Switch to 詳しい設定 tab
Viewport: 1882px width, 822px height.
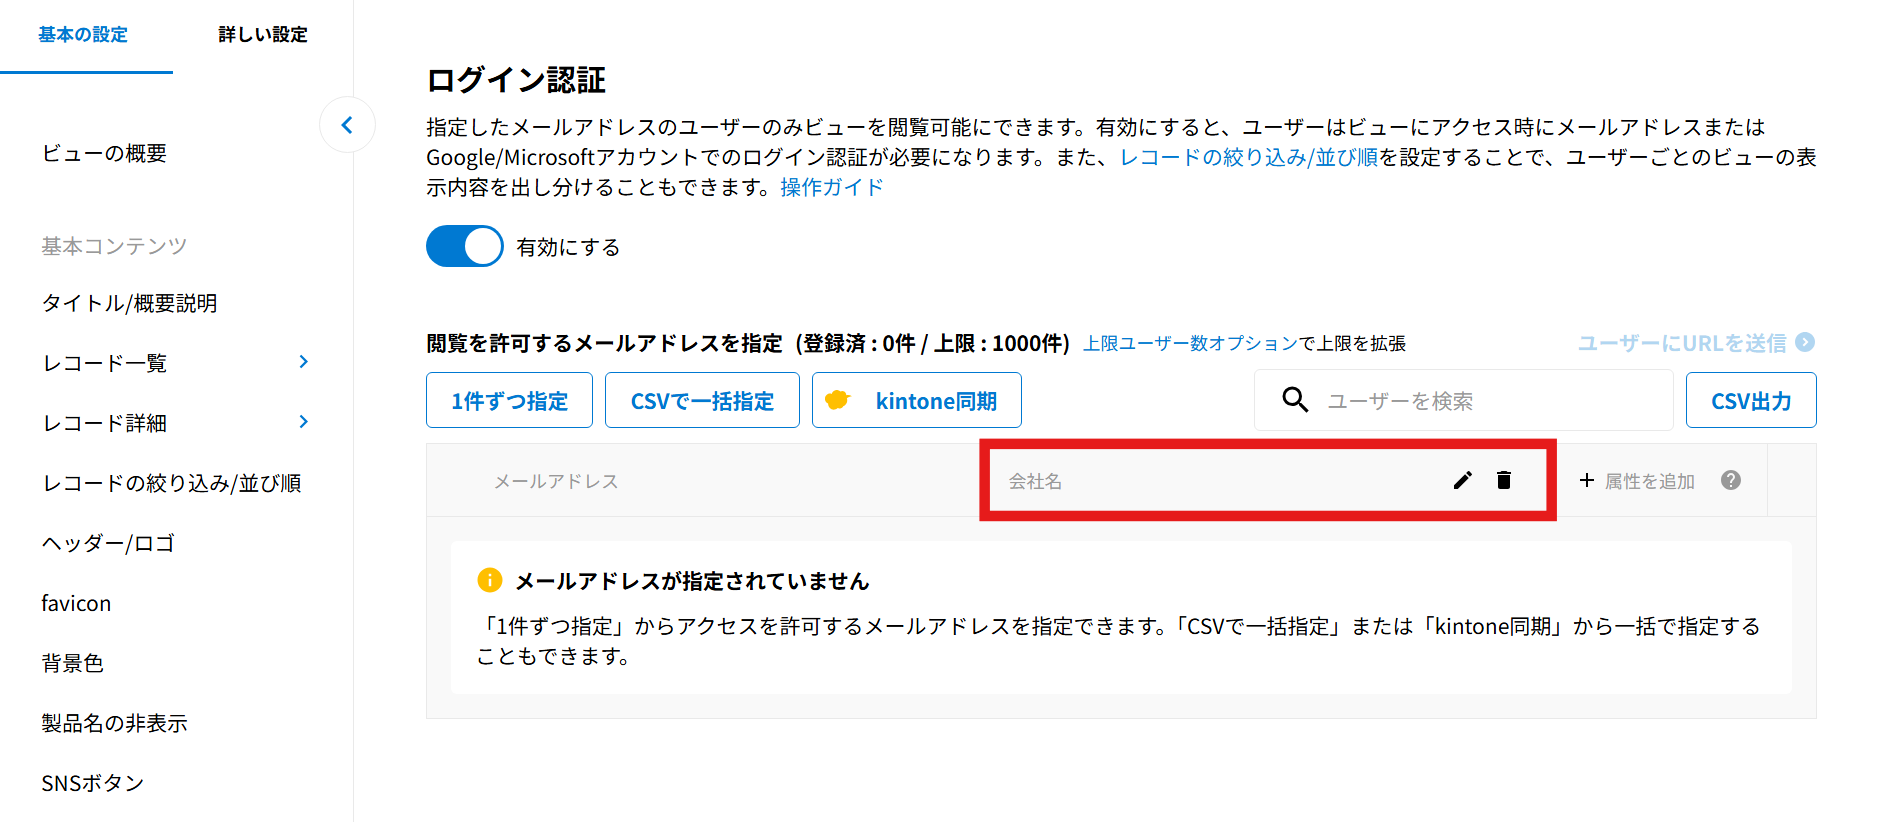coord(263,35)
